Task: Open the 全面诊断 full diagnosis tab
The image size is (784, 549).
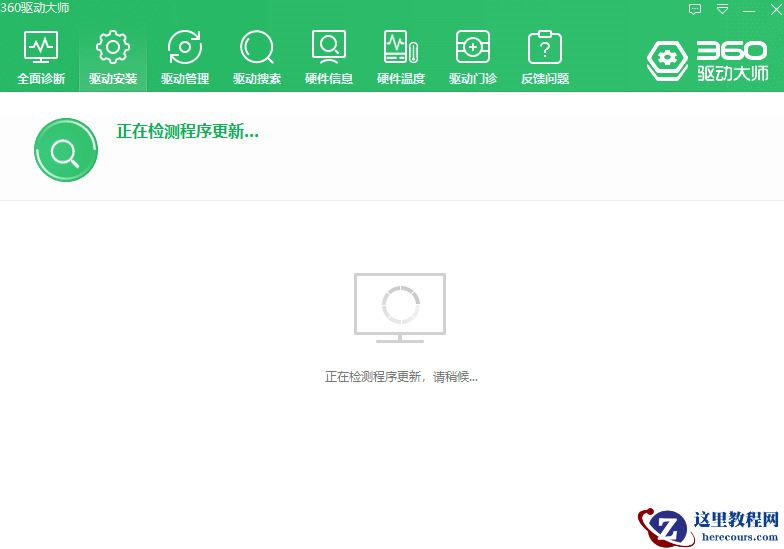Action: pos(41,58)
